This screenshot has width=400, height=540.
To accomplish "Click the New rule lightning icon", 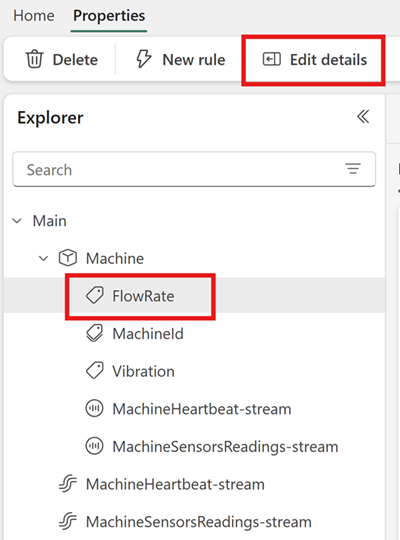I will point(143,59).
